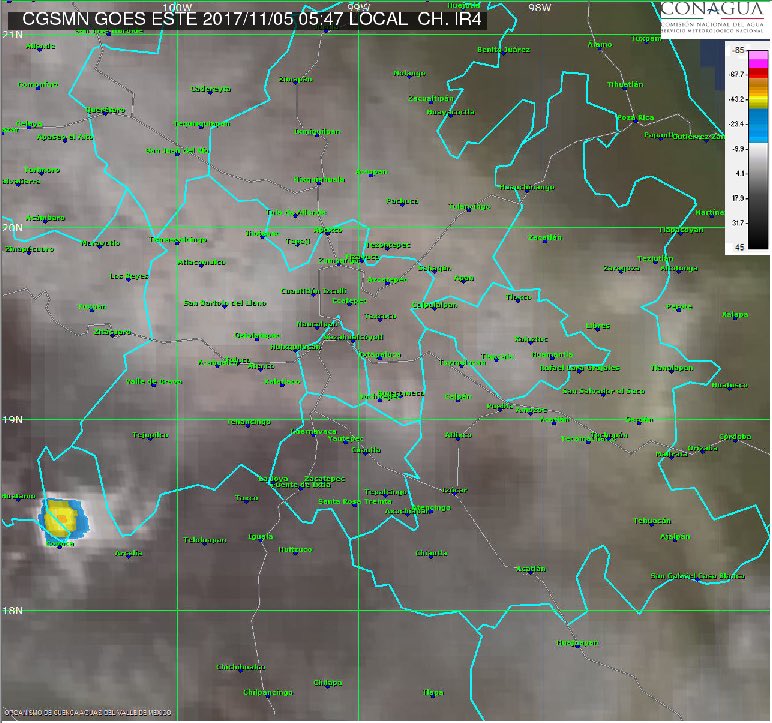Click the 'Cuautla' city label

[x=366, y=450]
